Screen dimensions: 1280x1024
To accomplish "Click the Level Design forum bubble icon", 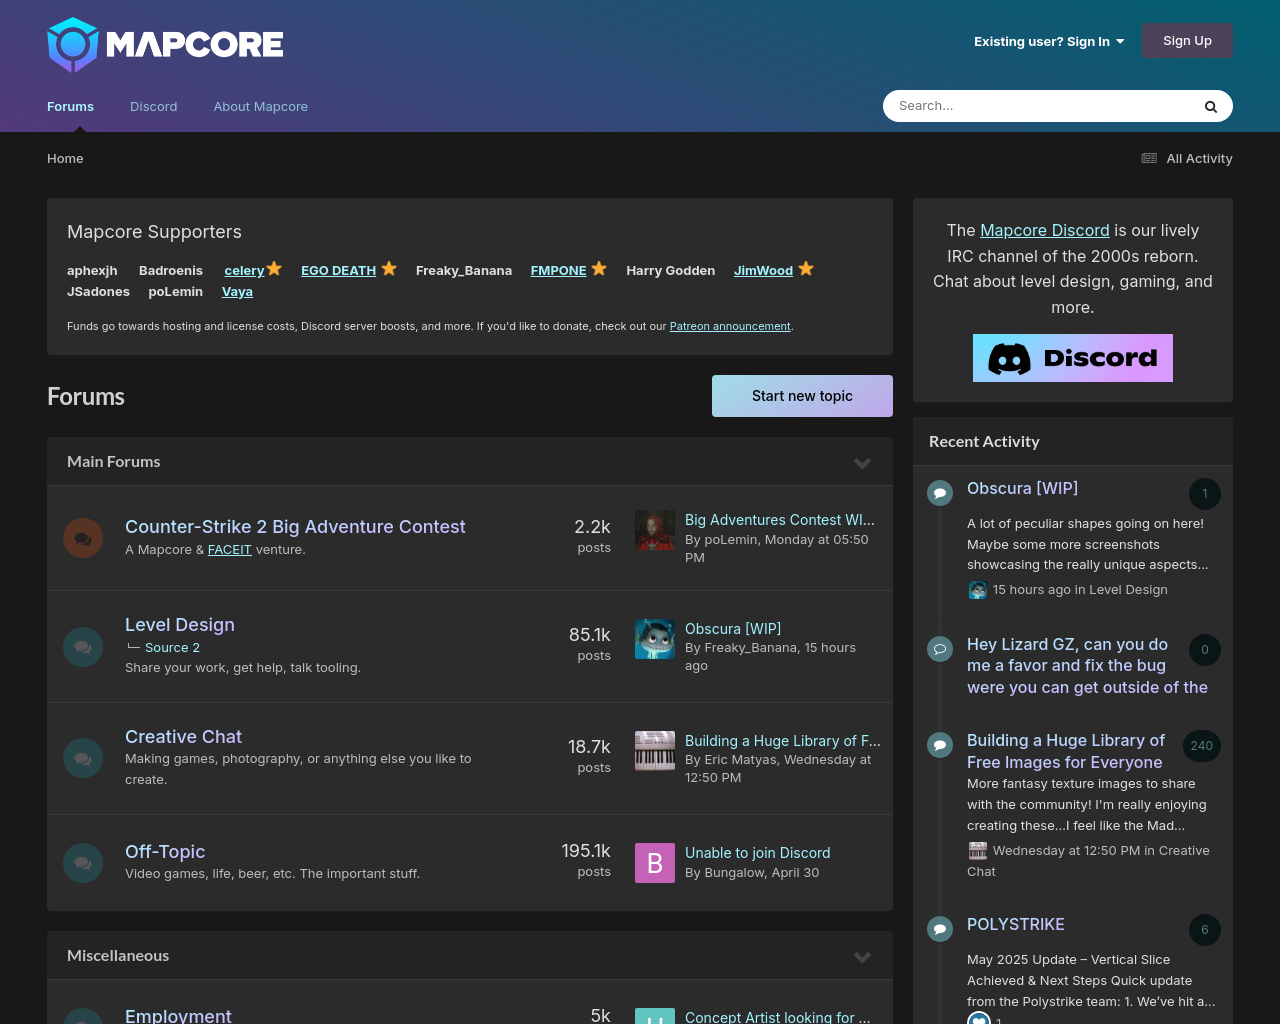I will [83, 646].
